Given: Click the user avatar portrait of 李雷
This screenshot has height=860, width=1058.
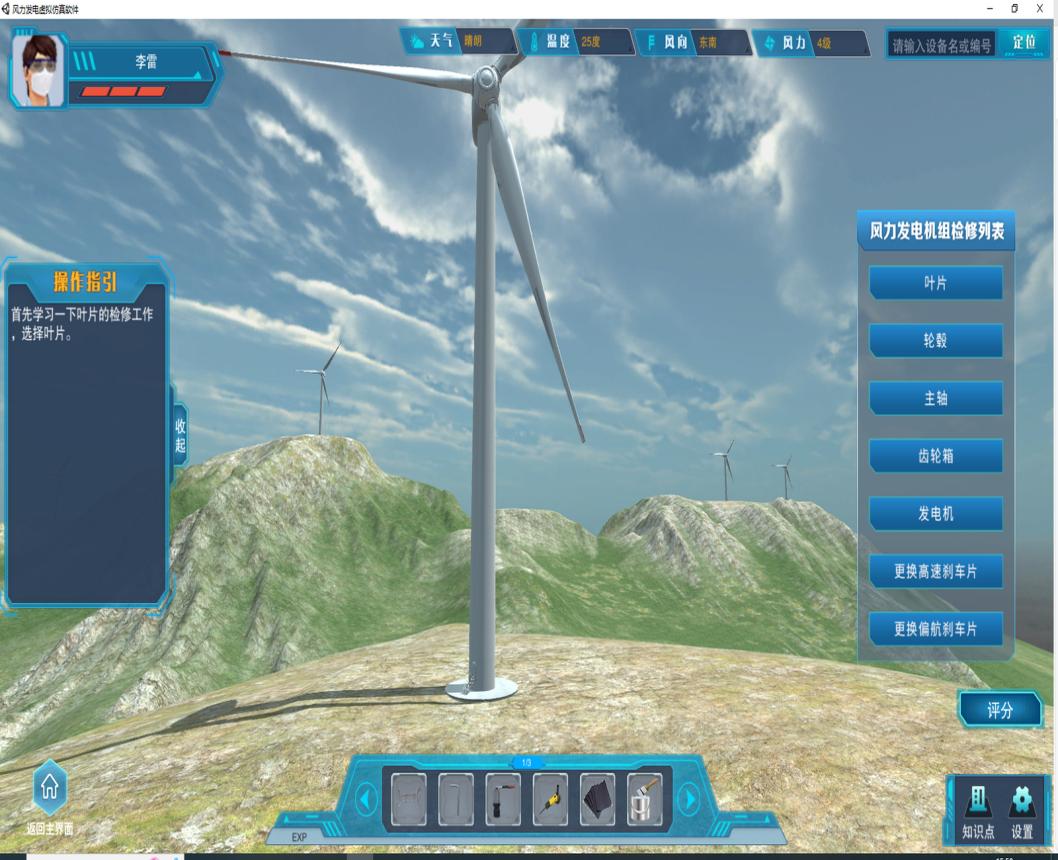Looking at the screenshot, I should [38, 70].
